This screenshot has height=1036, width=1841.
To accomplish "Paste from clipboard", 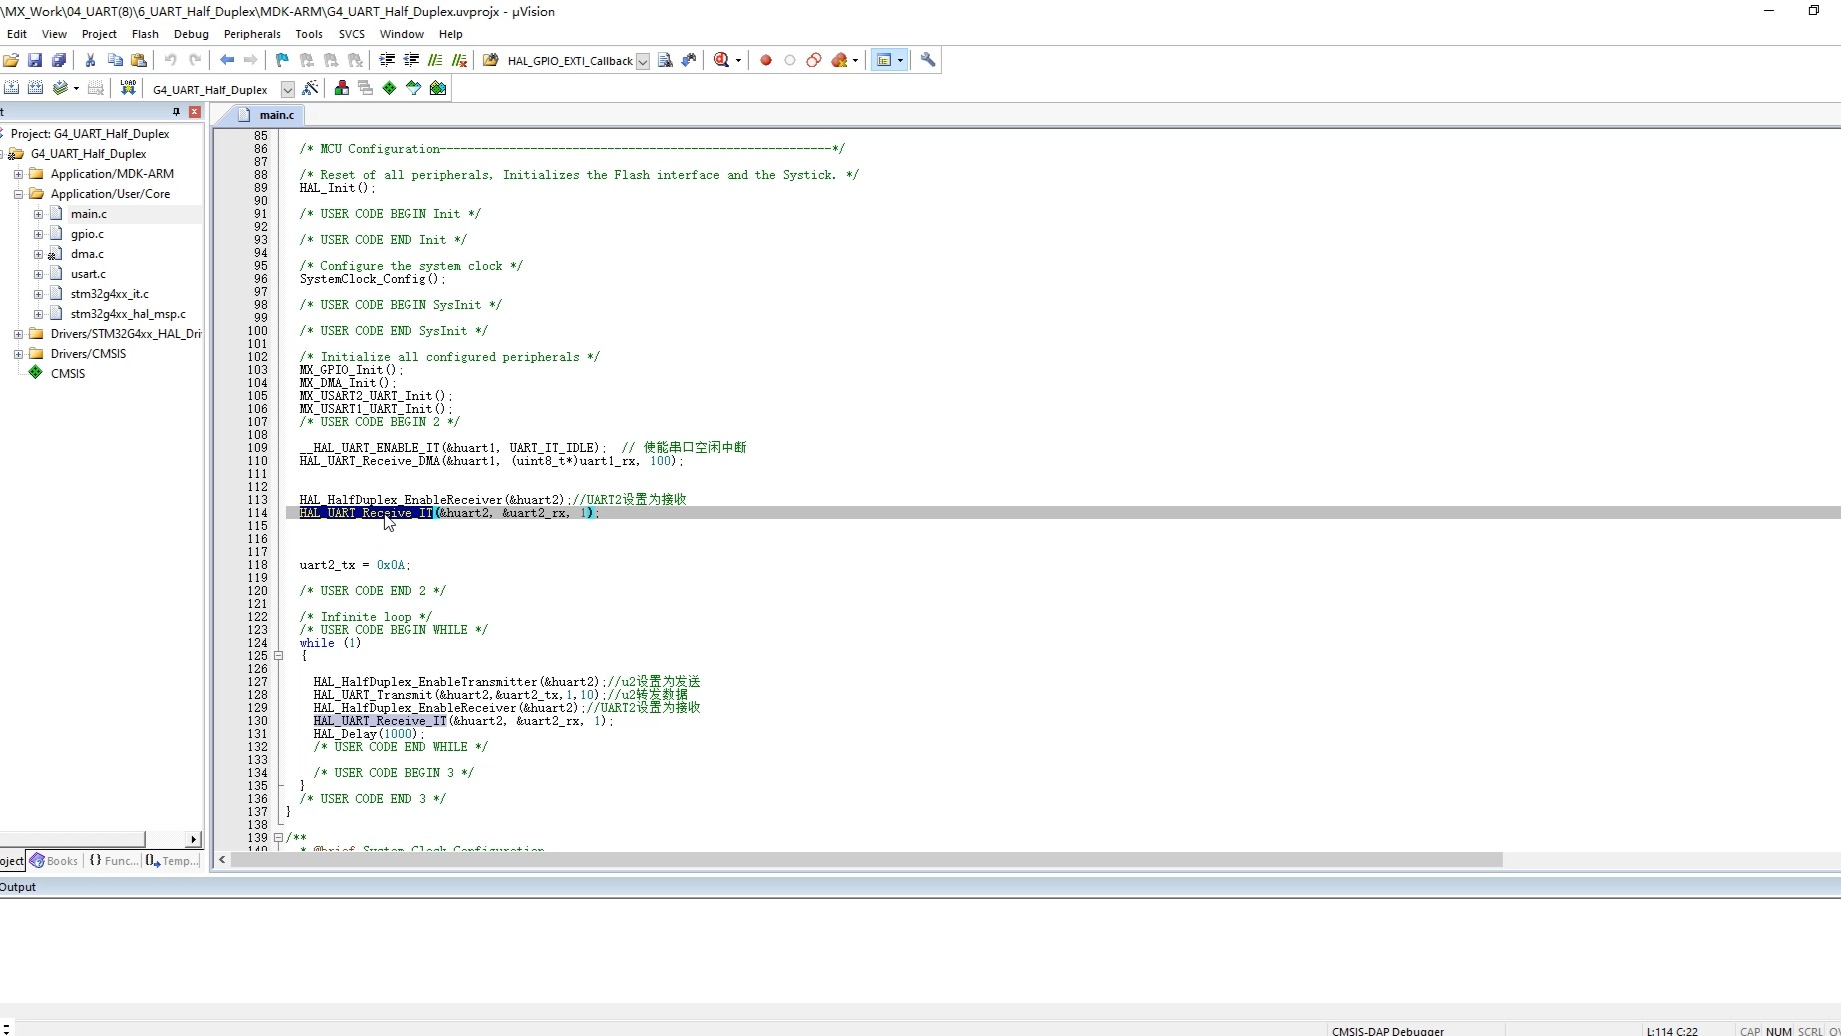I will tap(139, 60).
